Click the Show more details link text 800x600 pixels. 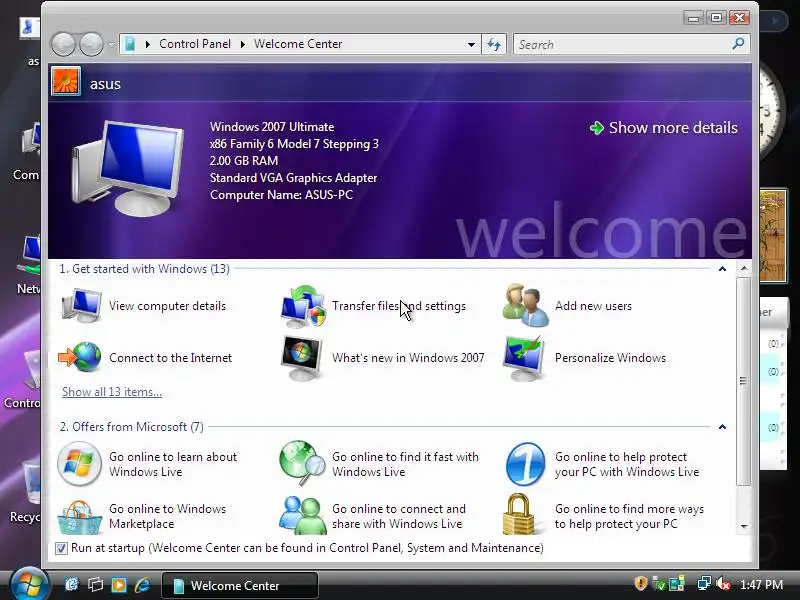pyautogui.click(x=673, y=128)
